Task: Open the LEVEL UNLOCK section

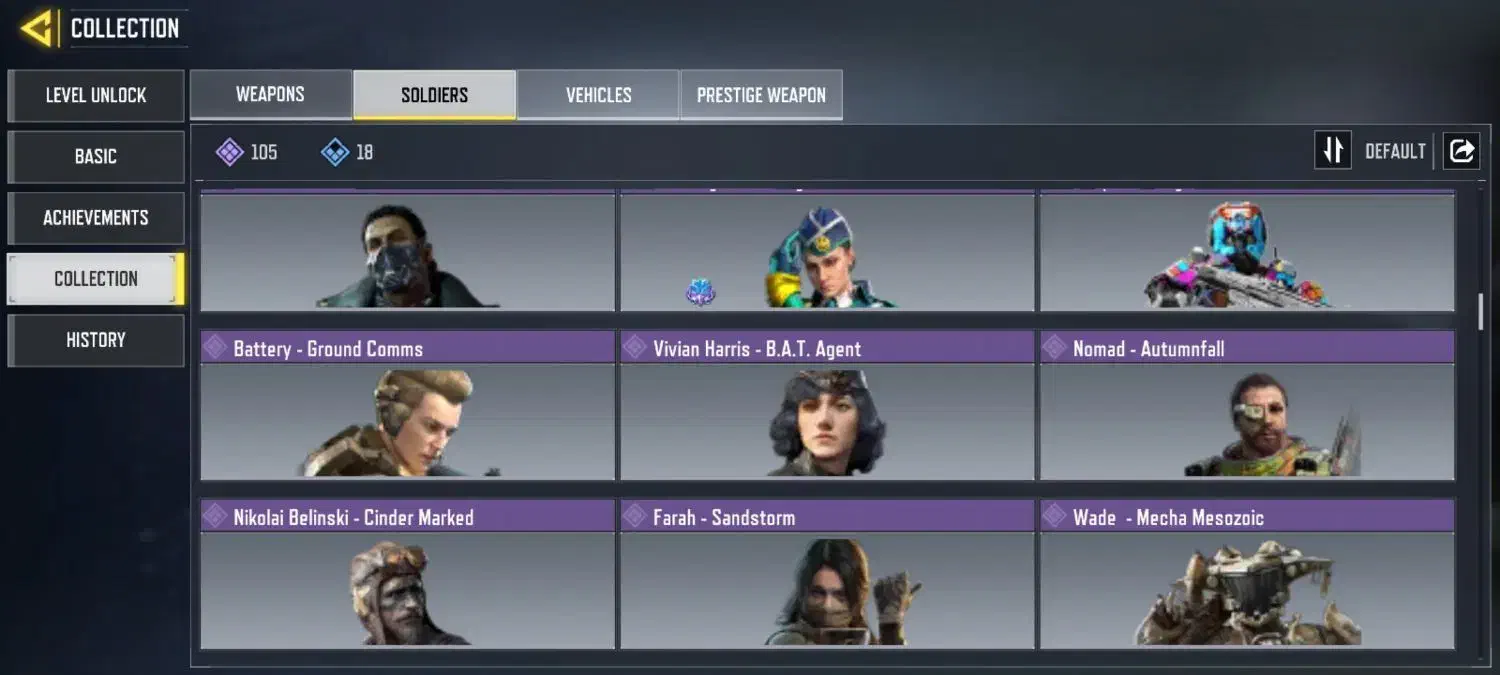Action: (96, 96)
